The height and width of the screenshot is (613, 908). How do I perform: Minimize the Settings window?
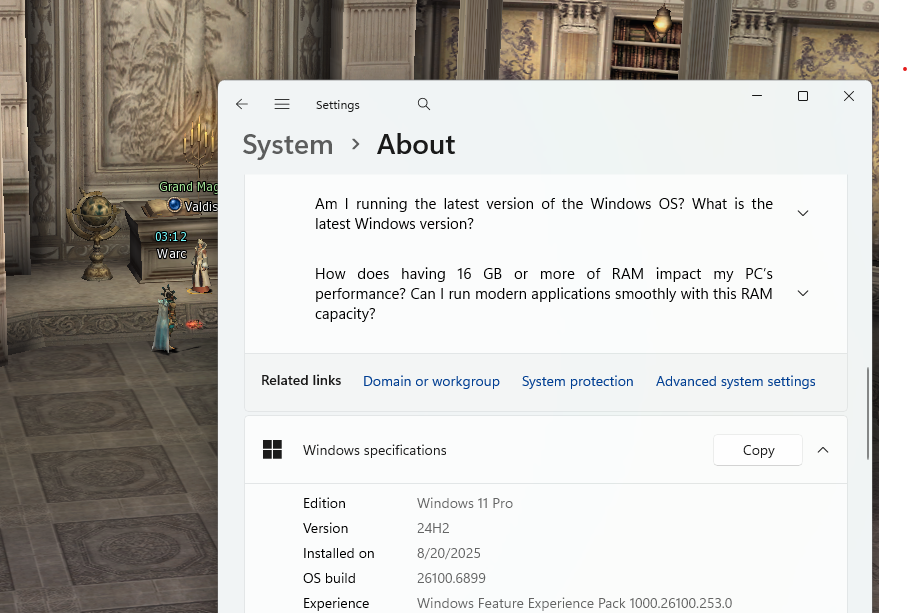(756, 96)
